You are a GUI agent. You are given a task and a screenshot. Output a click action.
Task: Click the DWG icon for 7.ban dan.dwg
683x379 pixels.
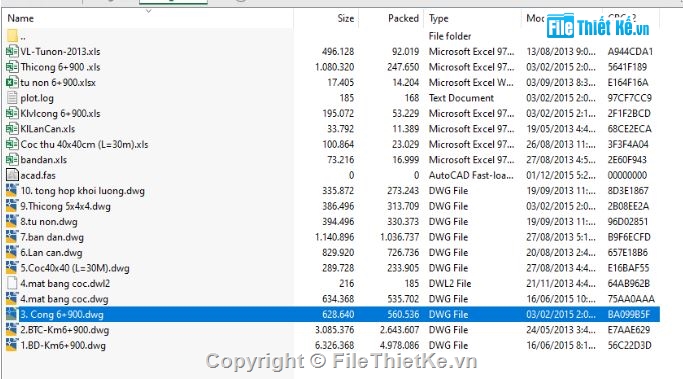[12, 237]
